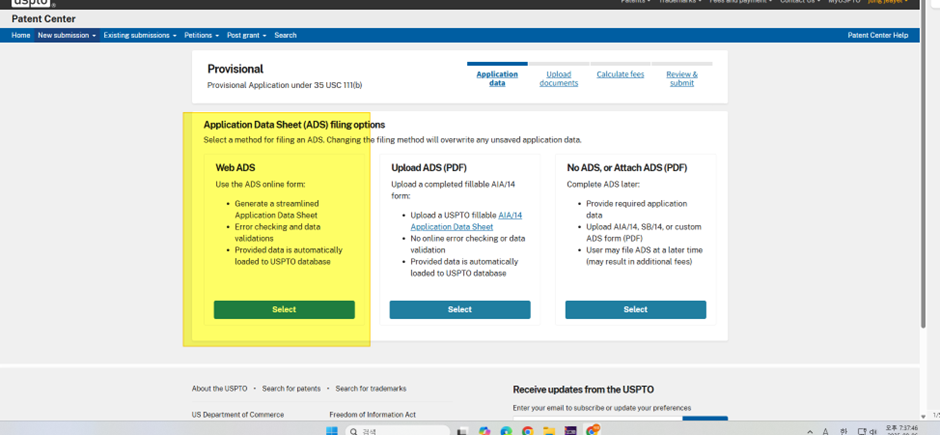Open the Windows Start menu icon
Image resolution: width=940 pixels, height=435 pixels.
pos(332,430)
